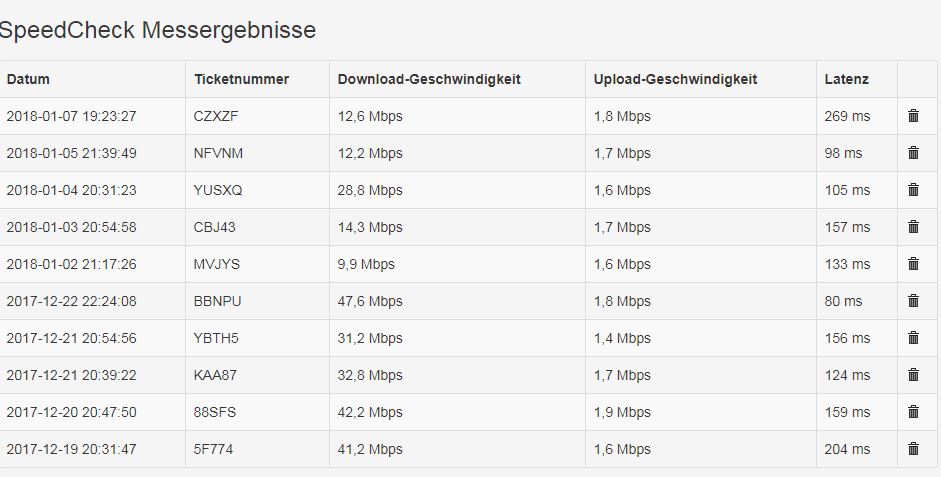Click the Datum column header
This screenshot has height=477, width=941.
tap(28, 79)
